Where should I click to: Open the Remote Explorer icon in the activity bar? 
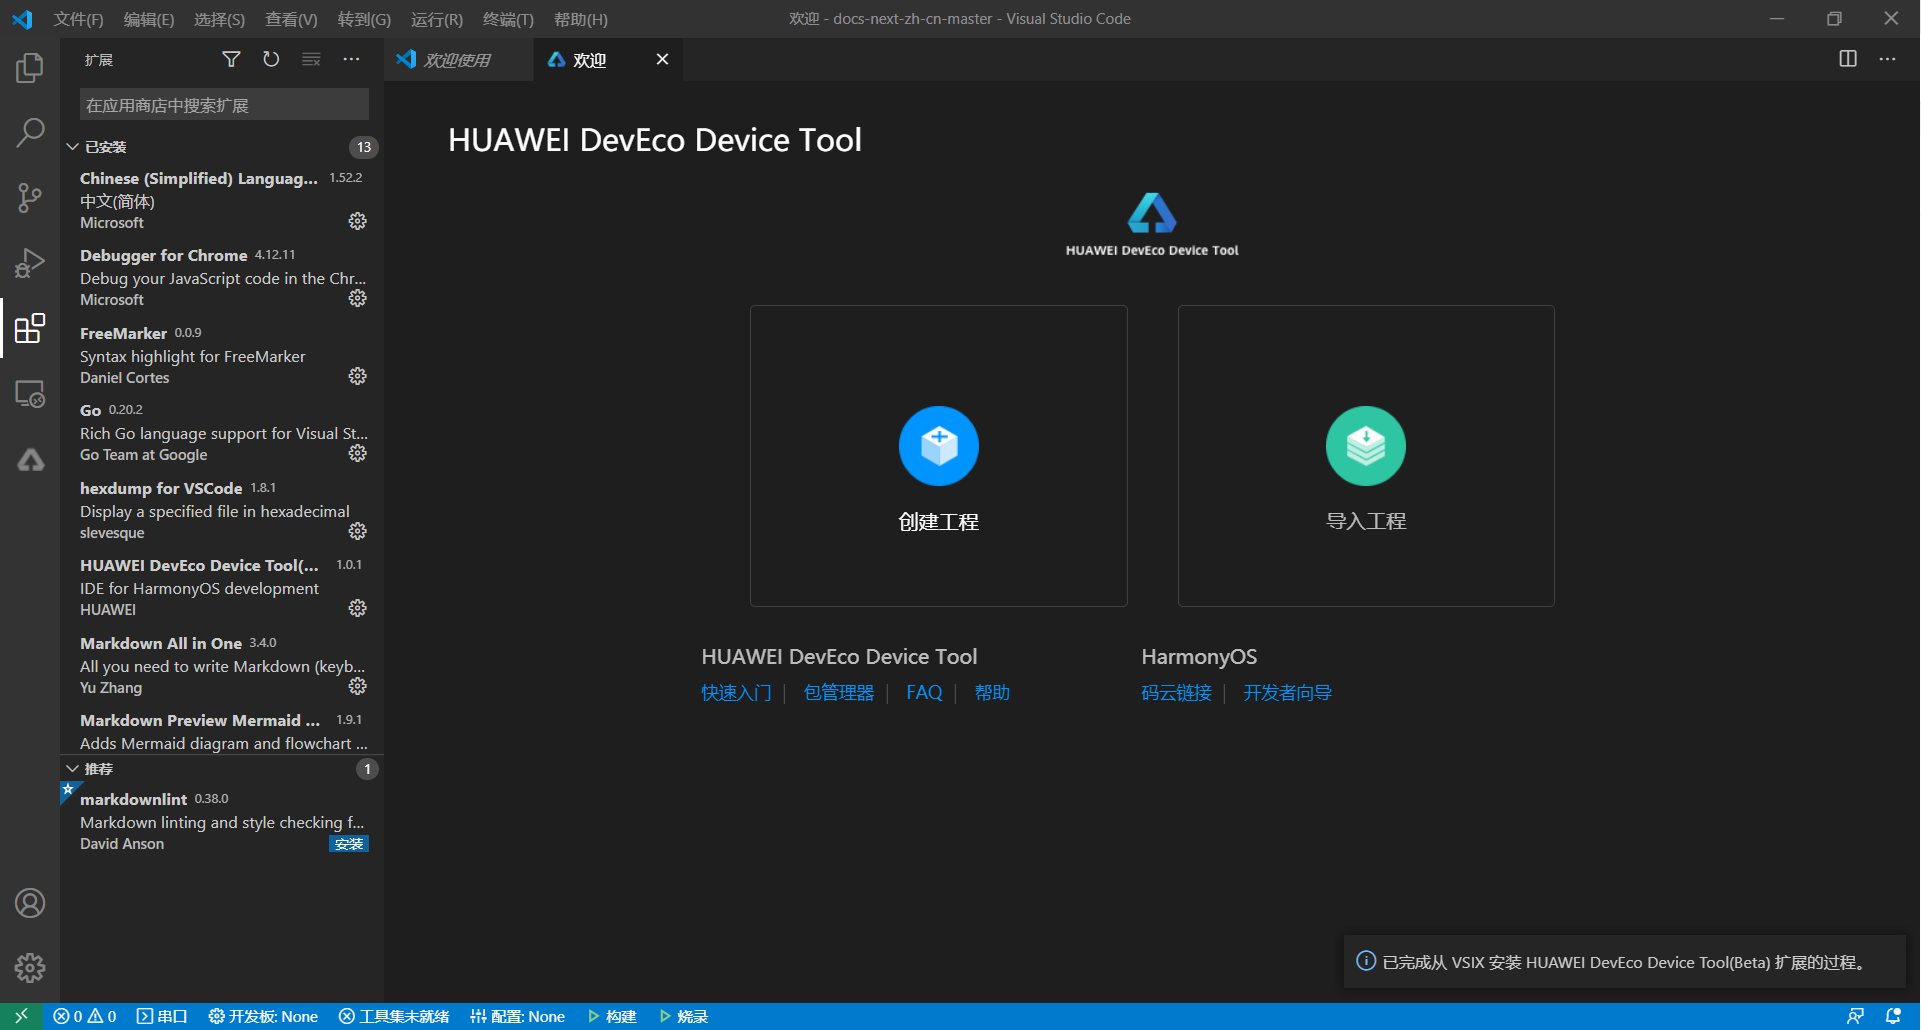click(30, 394)
